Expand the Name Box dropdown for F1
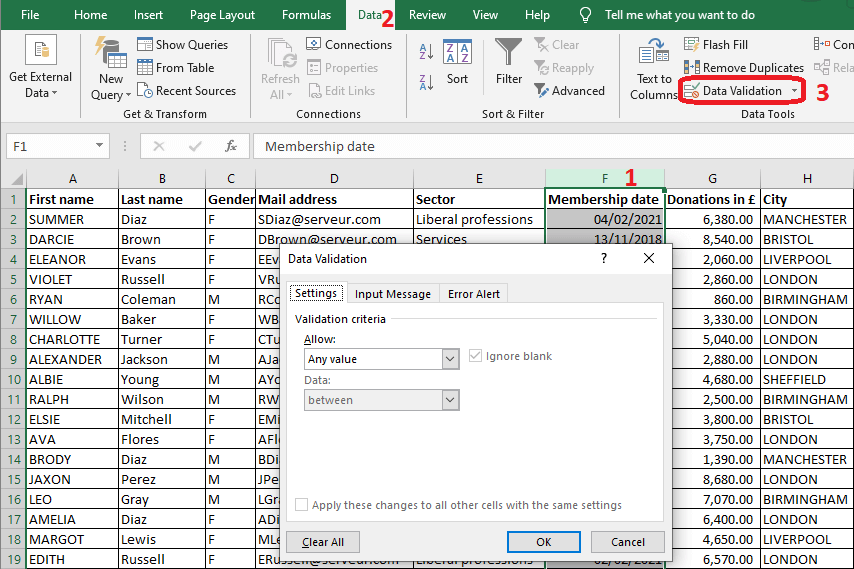 [x=99, y=146]
